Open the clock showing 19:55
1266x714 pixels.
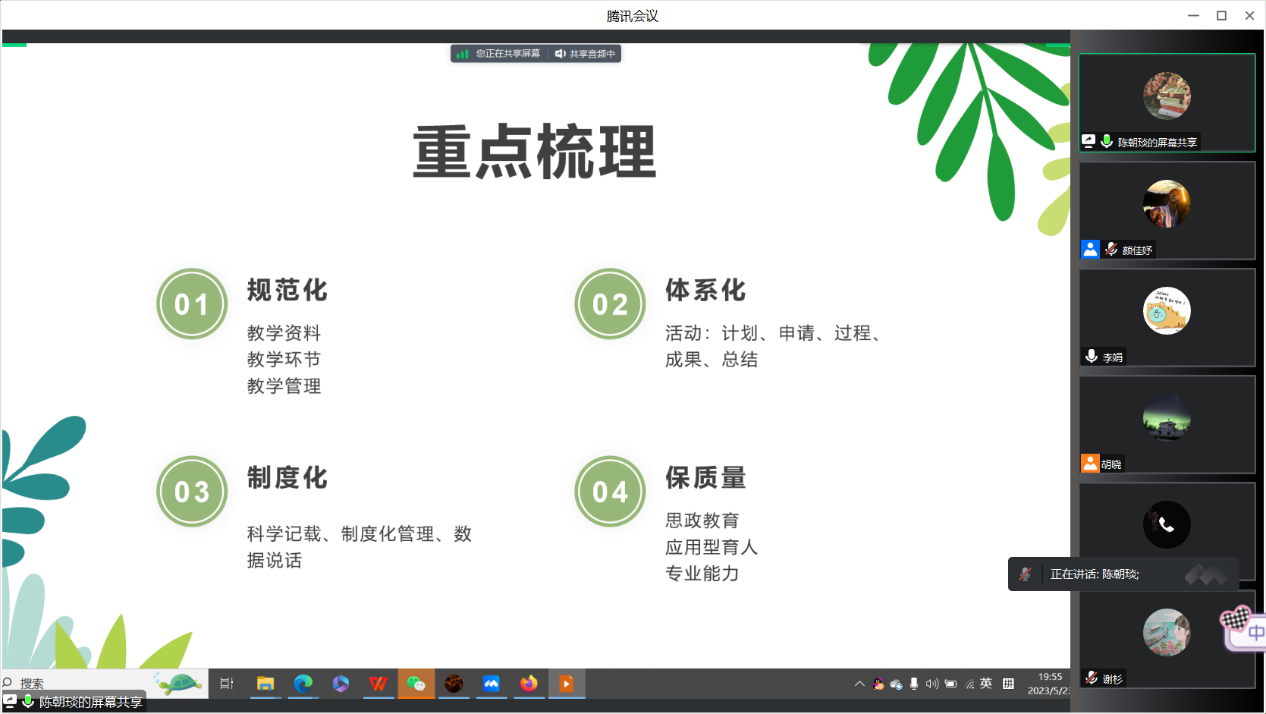[x=1050, y=677]
